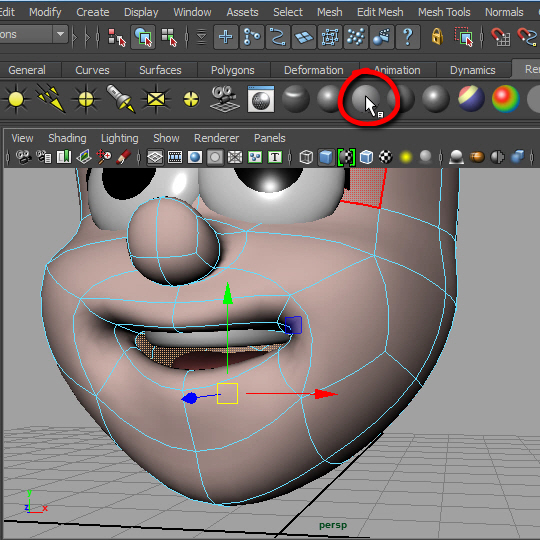This screenshot has height=540, width=540.
Task: Click the highlight selection mode icon
Action: click(464, 37)
